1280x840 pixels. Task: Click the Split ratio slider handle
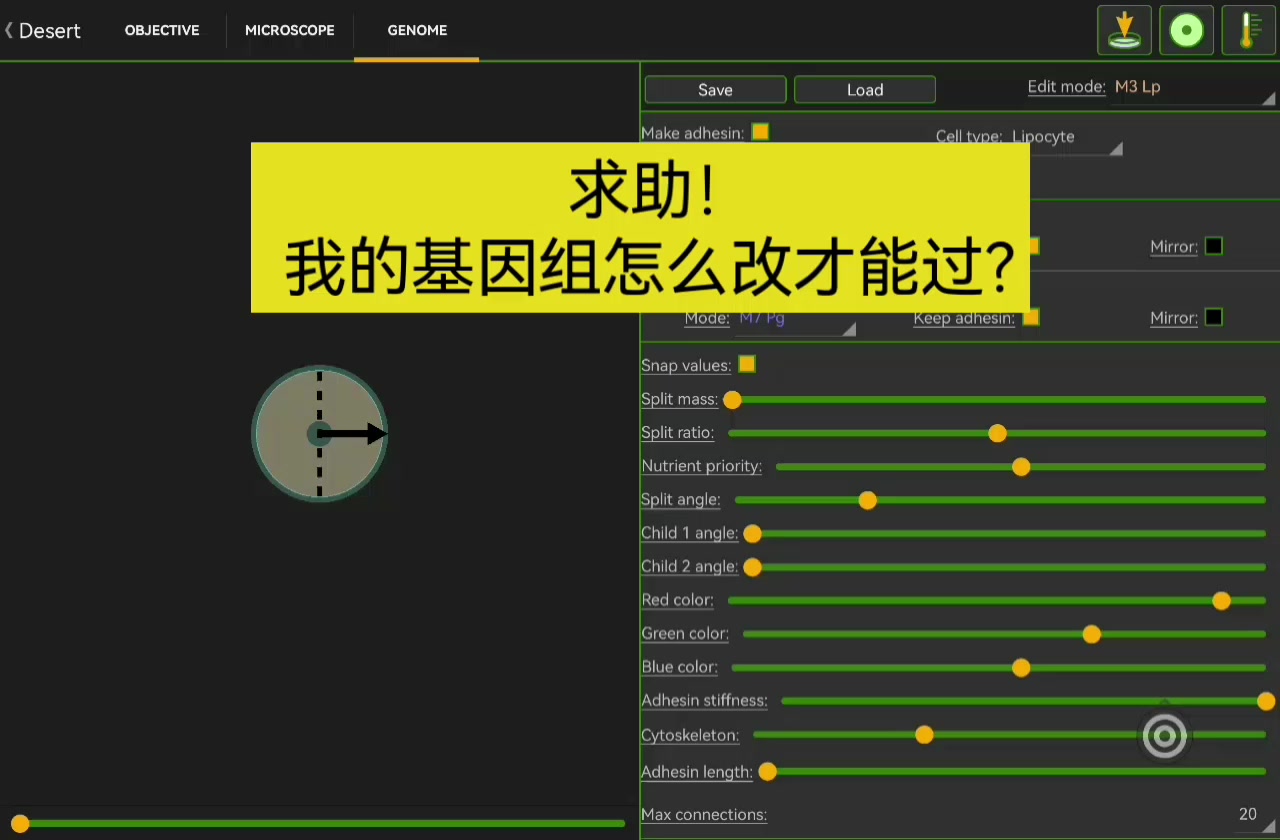pos(997,433)
